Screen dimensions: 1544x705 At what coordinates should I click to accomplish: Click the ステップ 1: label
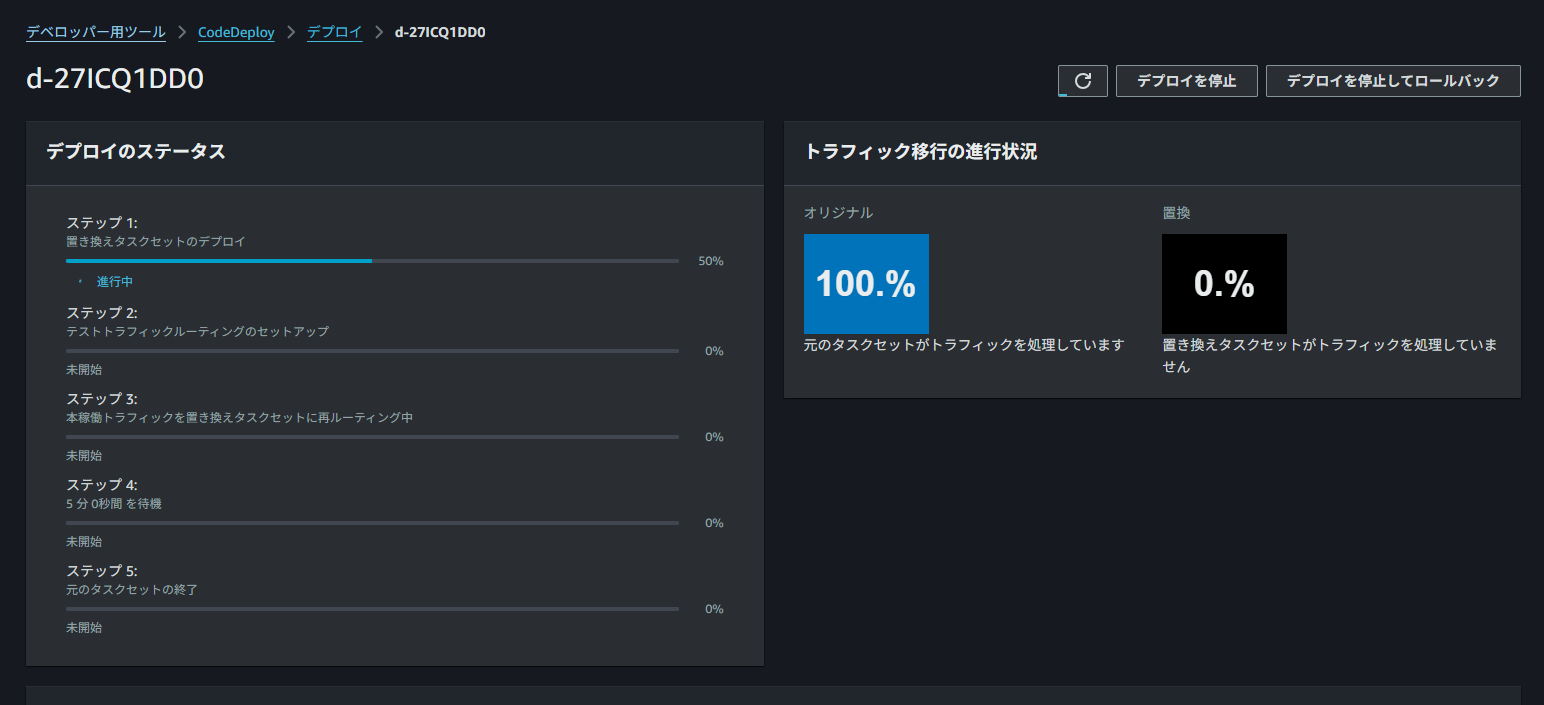click(x=101, y=223)
